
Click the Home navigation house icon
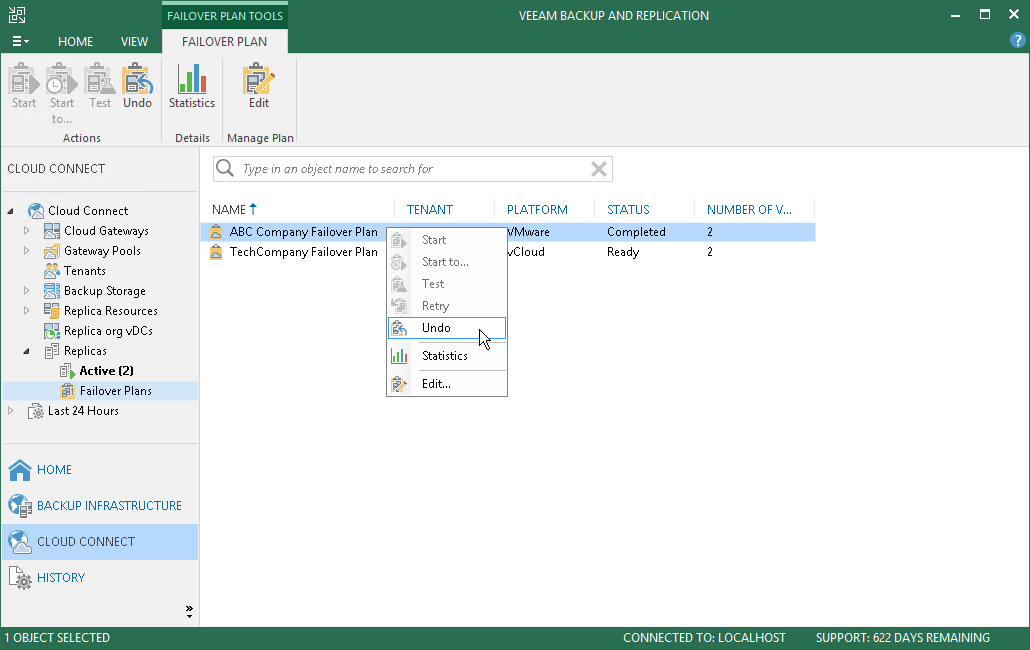pos(20,469)
